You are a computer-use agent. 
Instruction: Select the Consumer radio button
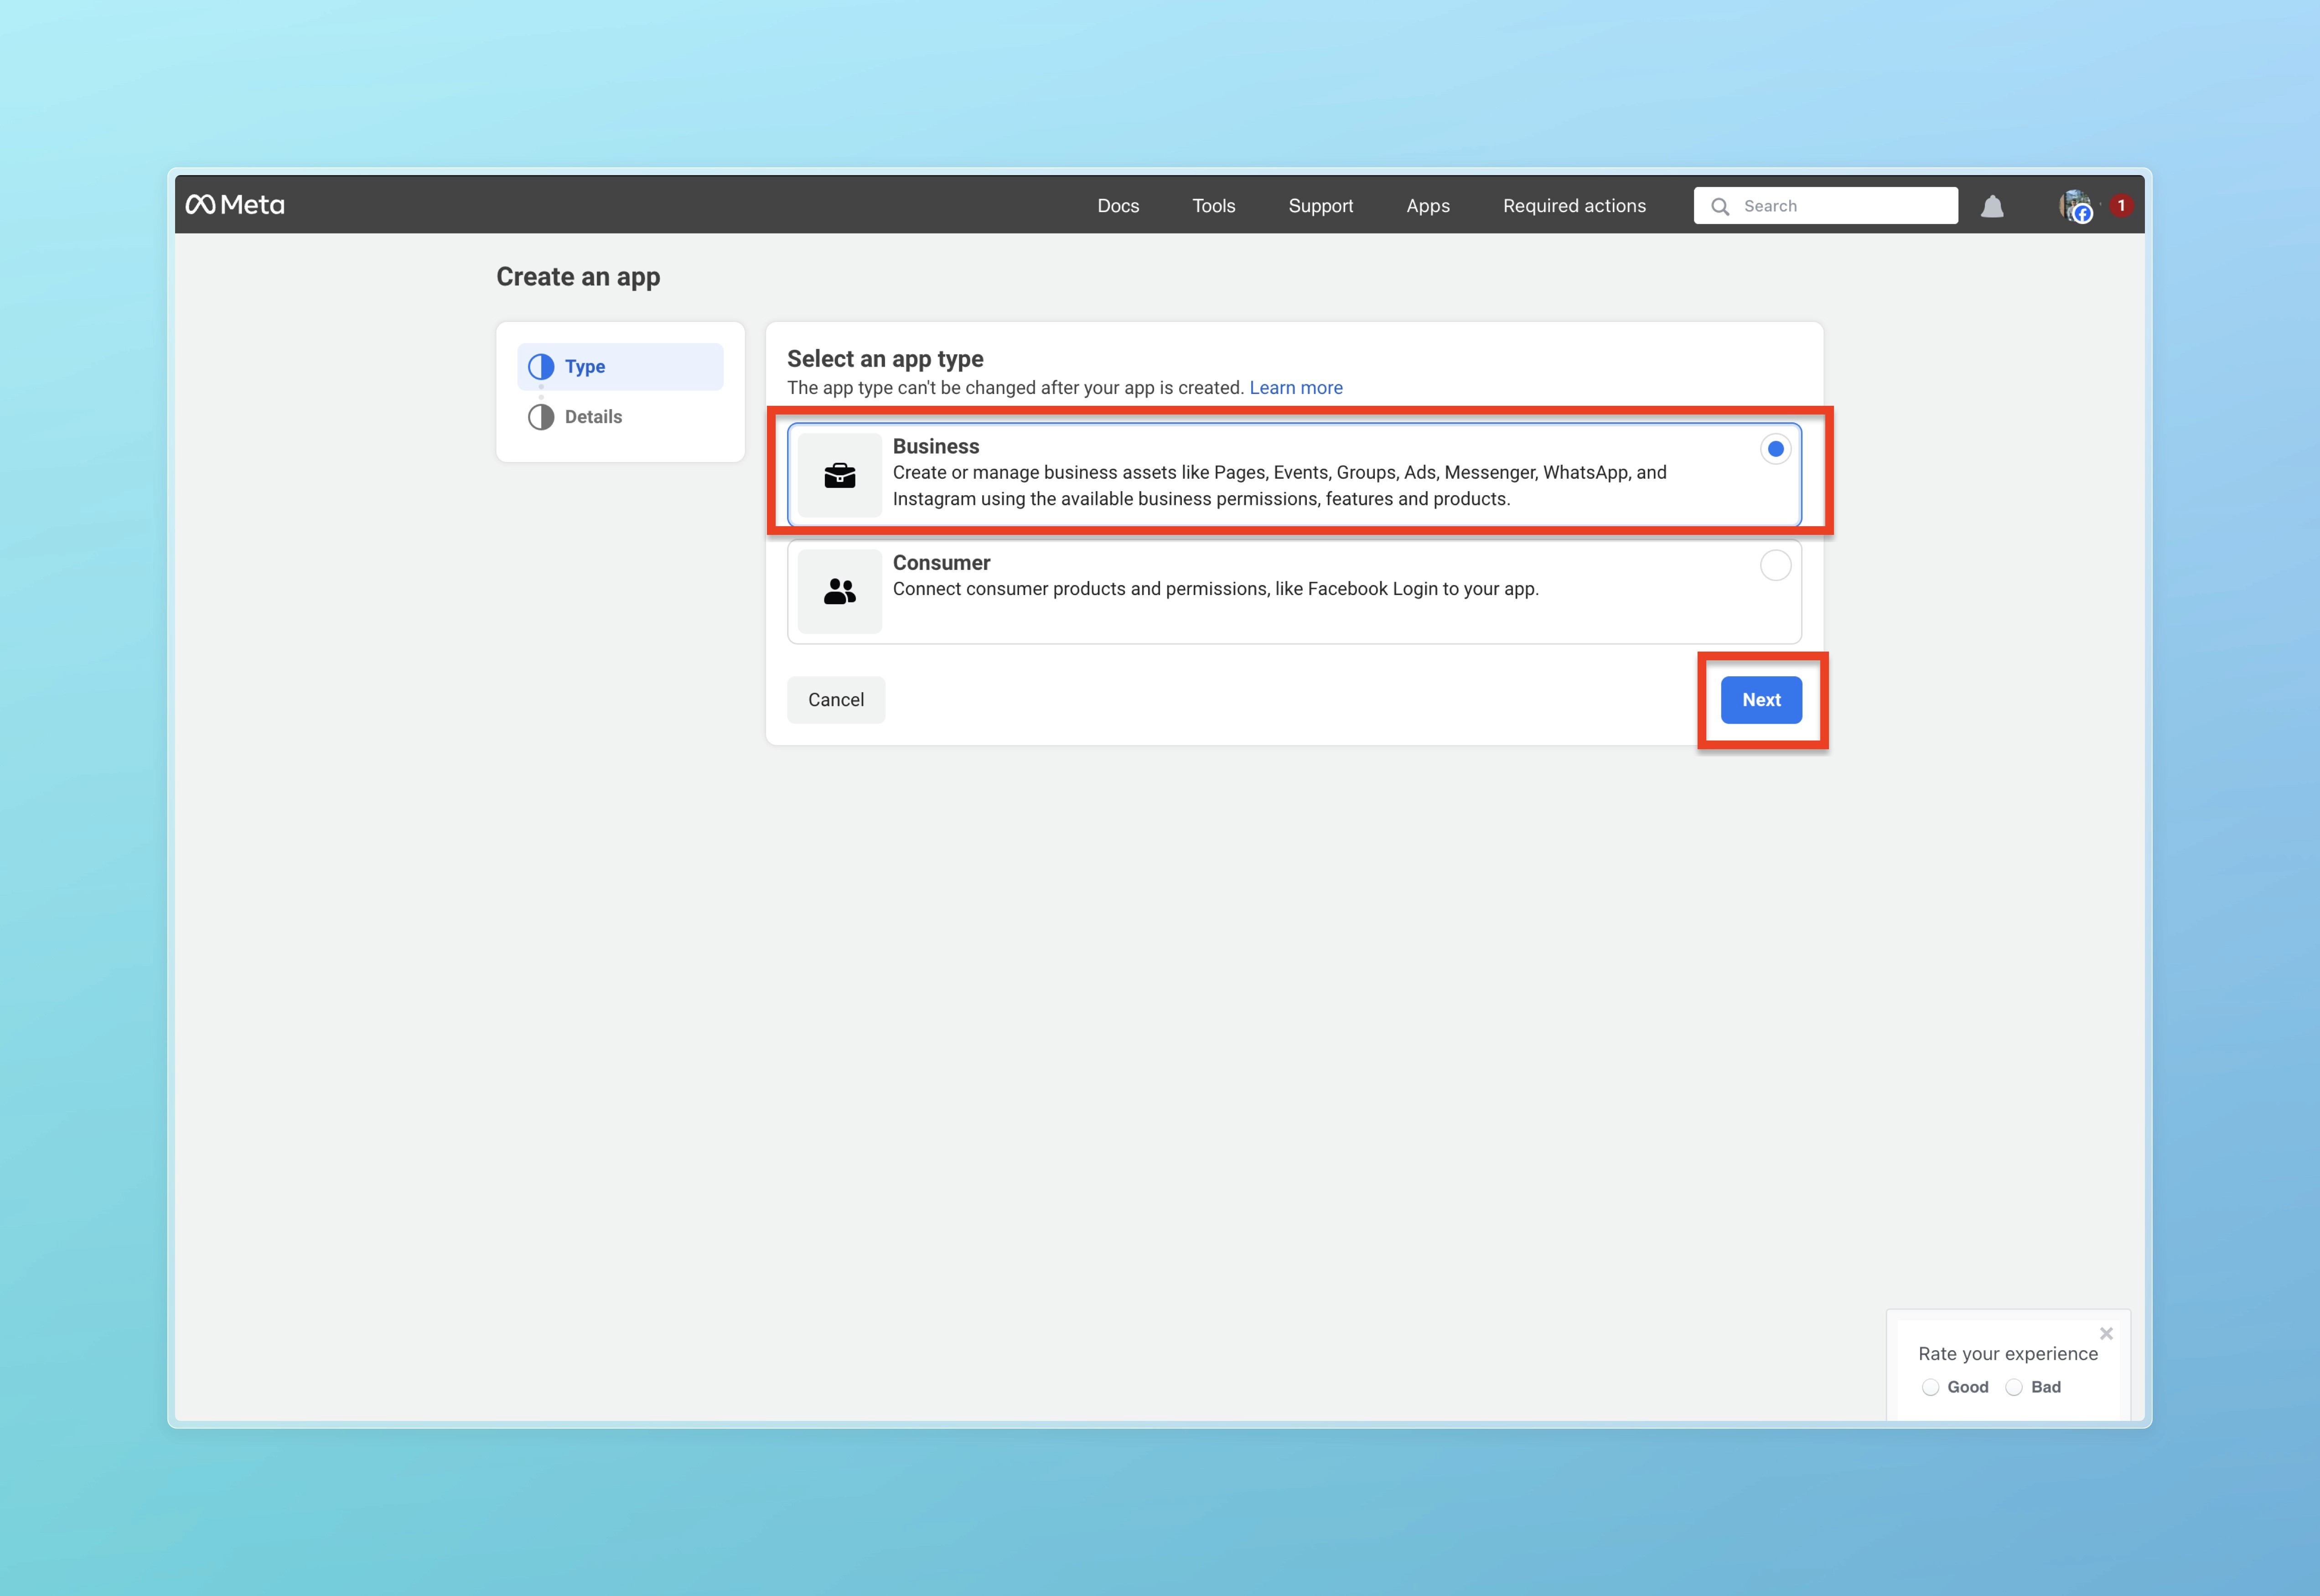point(1775,565)
